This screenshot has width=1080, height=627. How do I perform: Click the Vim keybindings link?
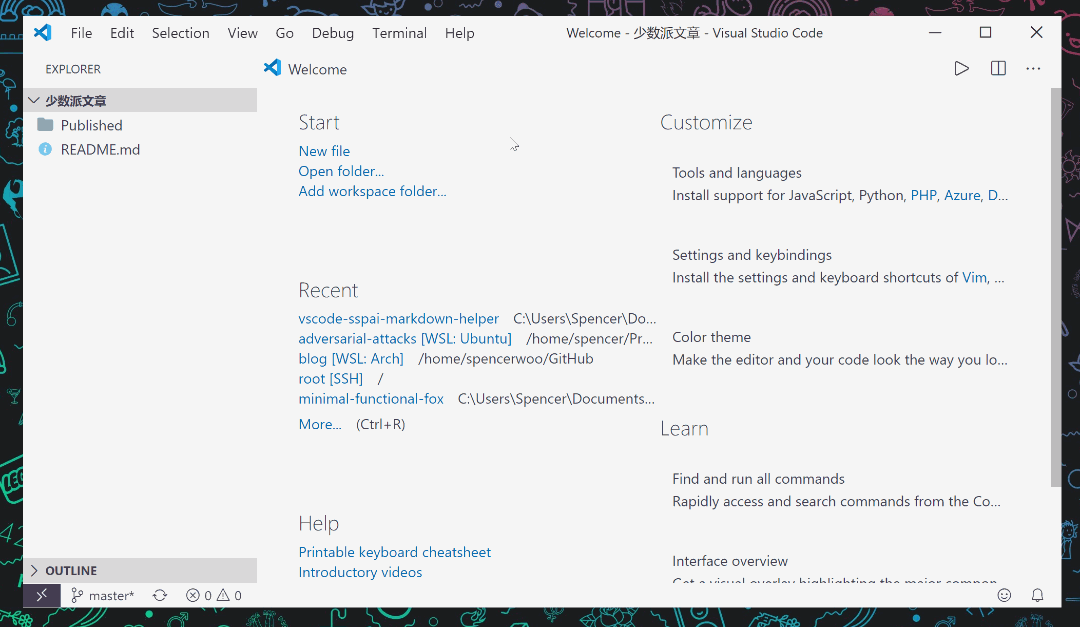pos(974,277)
